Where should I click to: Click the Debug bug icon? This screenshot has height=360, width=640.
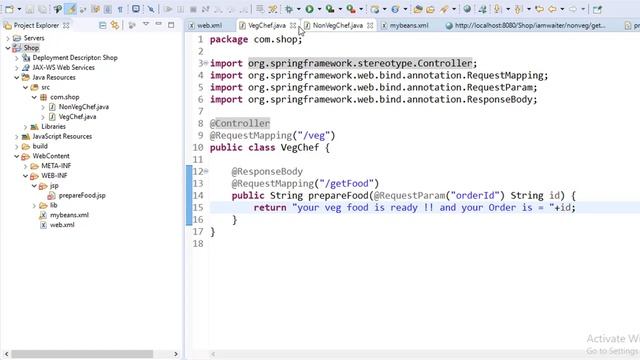point(289,9)
